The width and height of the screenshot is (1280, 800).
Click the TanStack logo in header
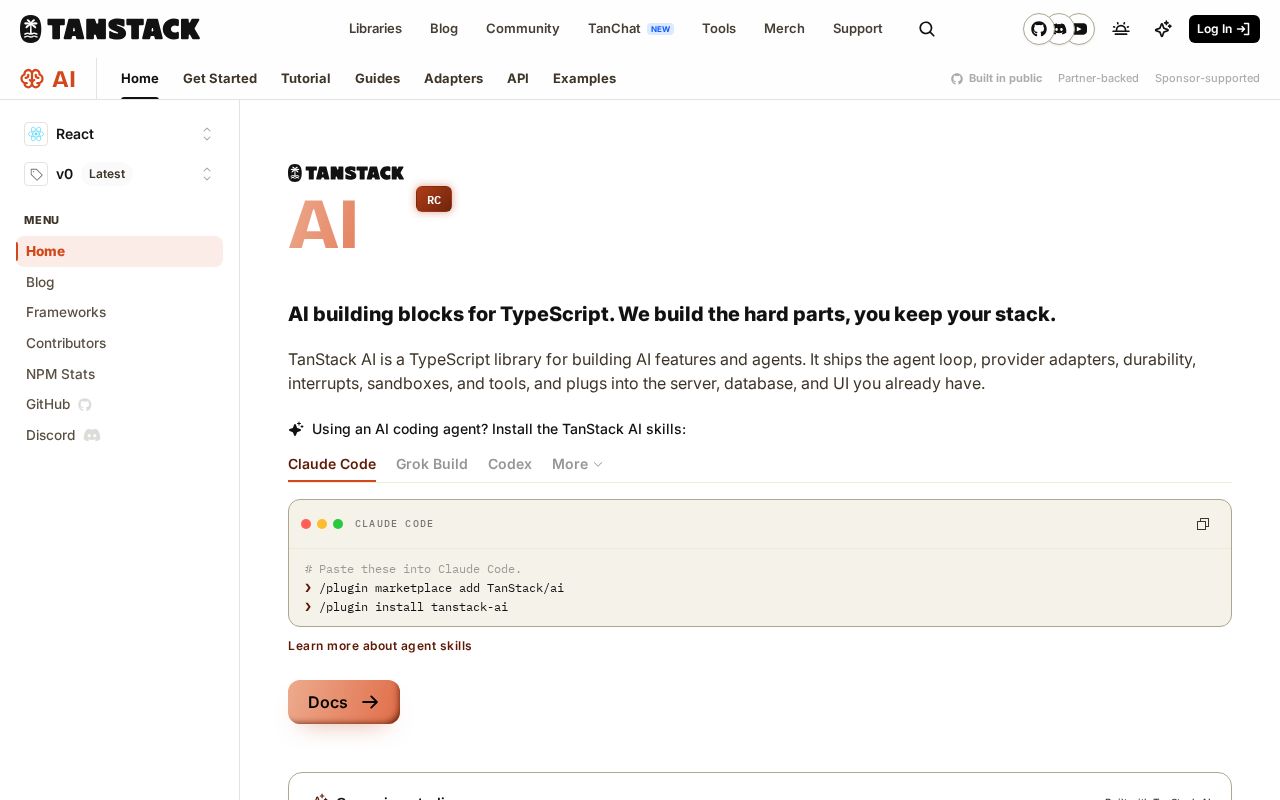pyautogui.click(x=110, y=29)
